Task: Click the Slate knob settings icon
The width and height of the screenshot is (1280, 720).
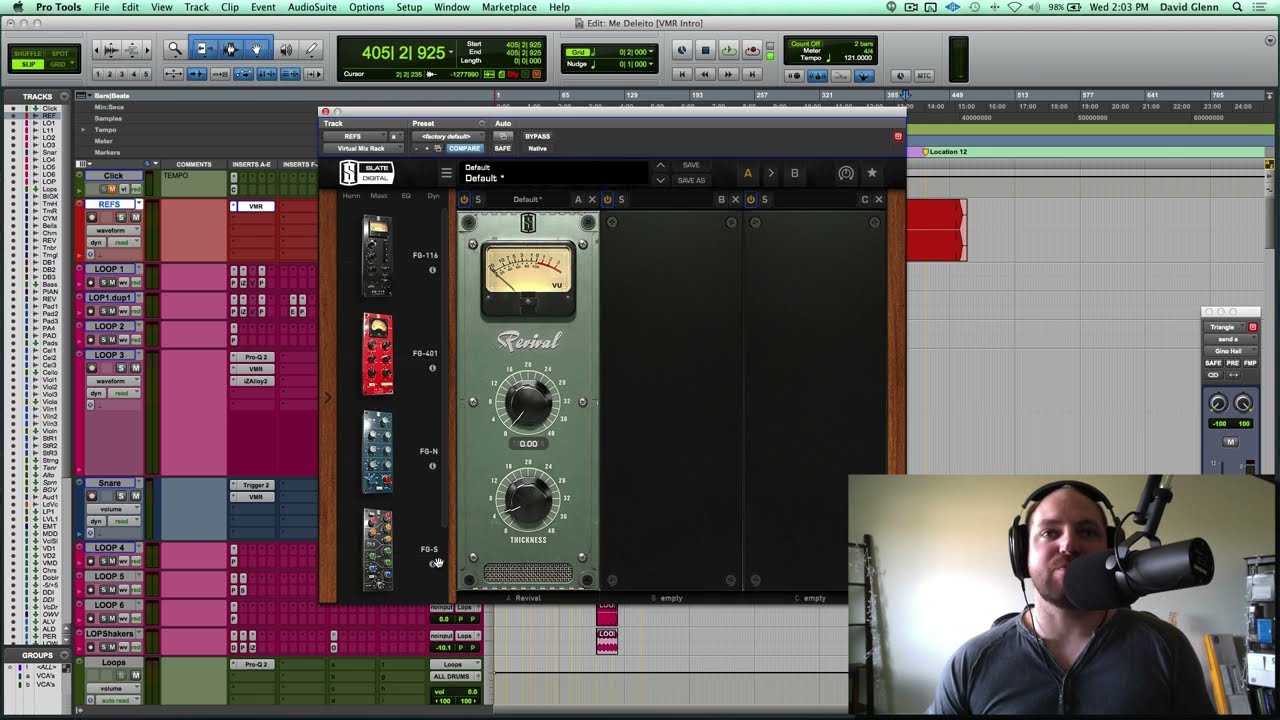Action: (846, 173)
